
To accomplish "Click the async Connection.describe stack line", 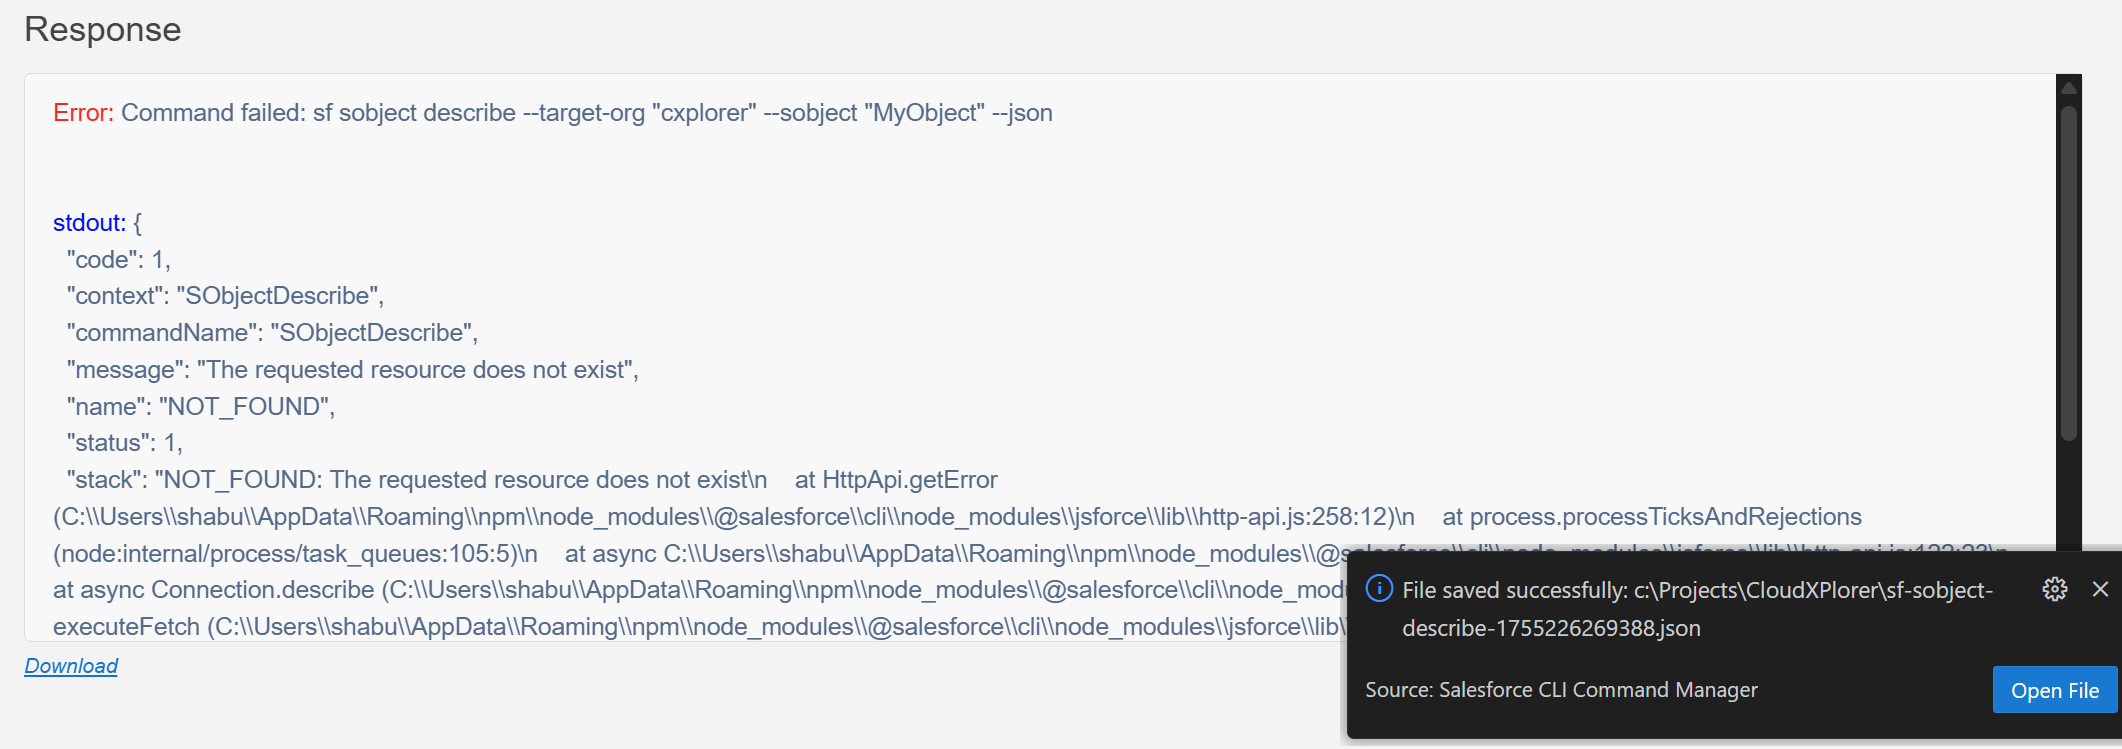I will (x=700, y=590).
